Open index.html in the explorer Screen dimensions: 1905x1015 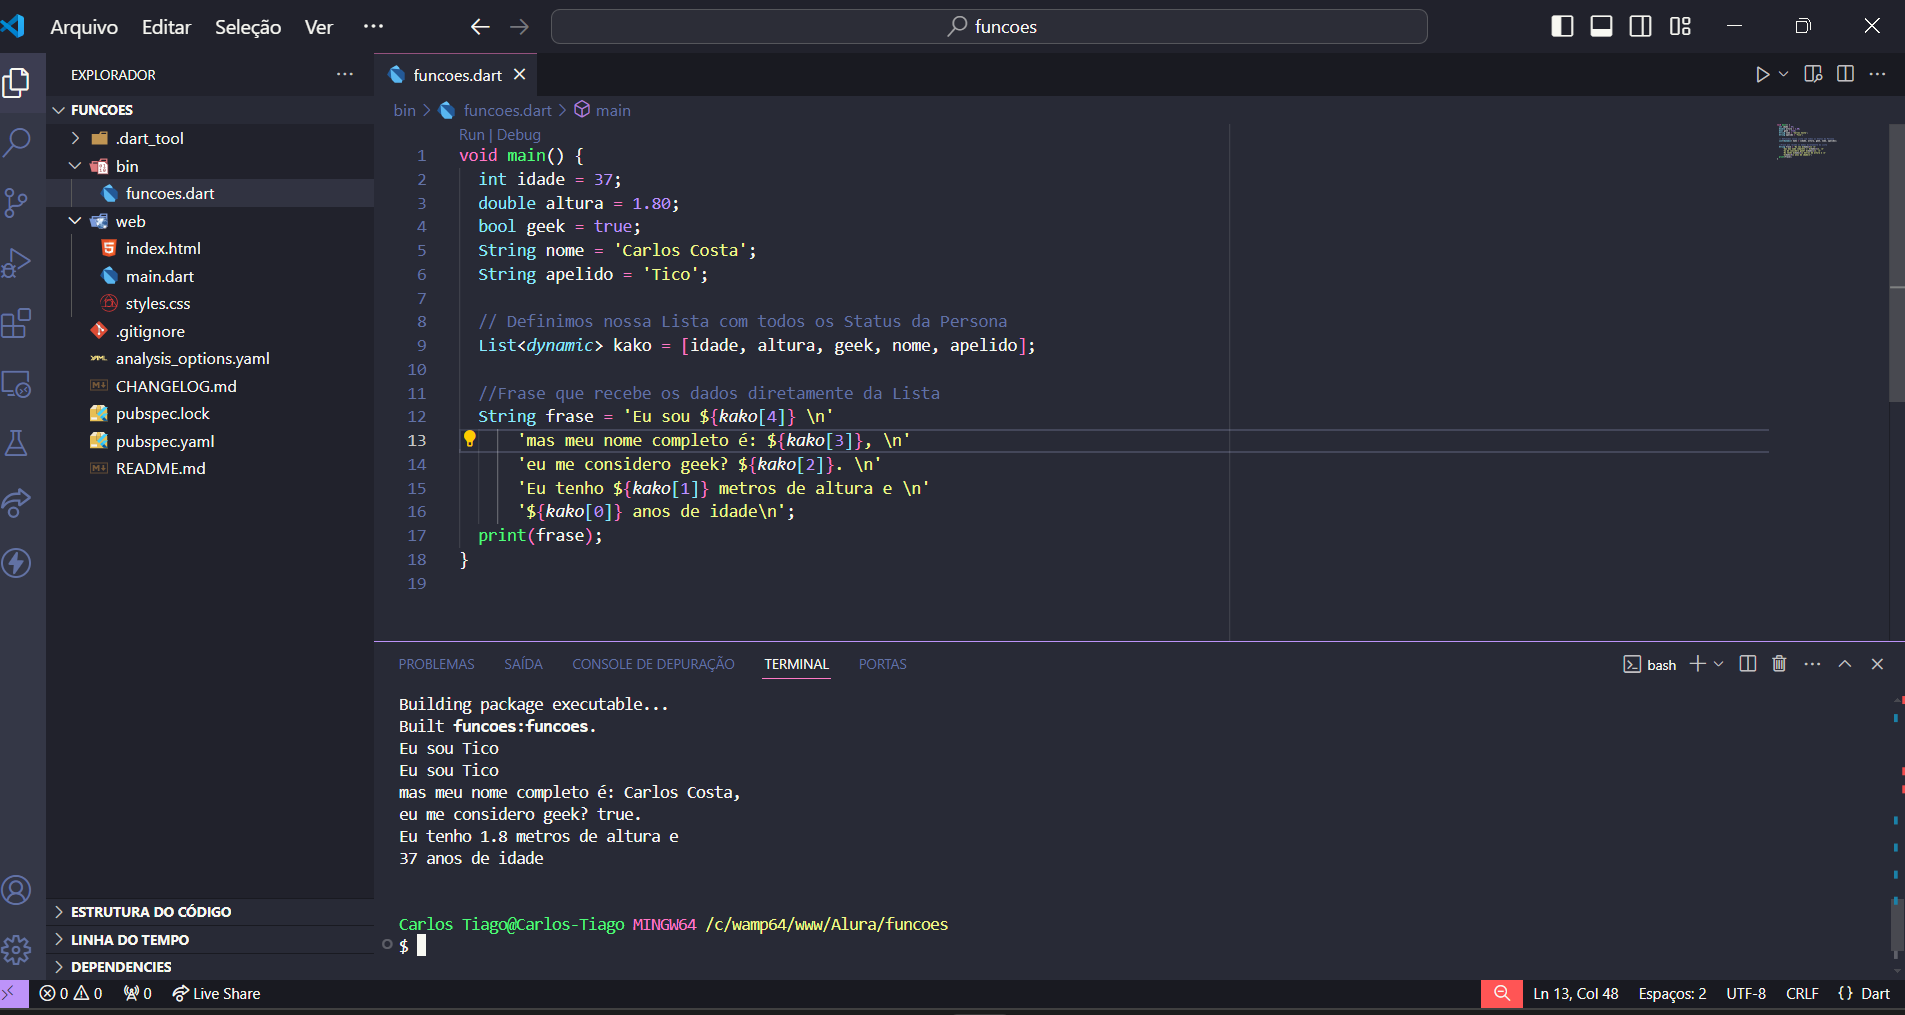pyautogui.click(x=210, y=248)
